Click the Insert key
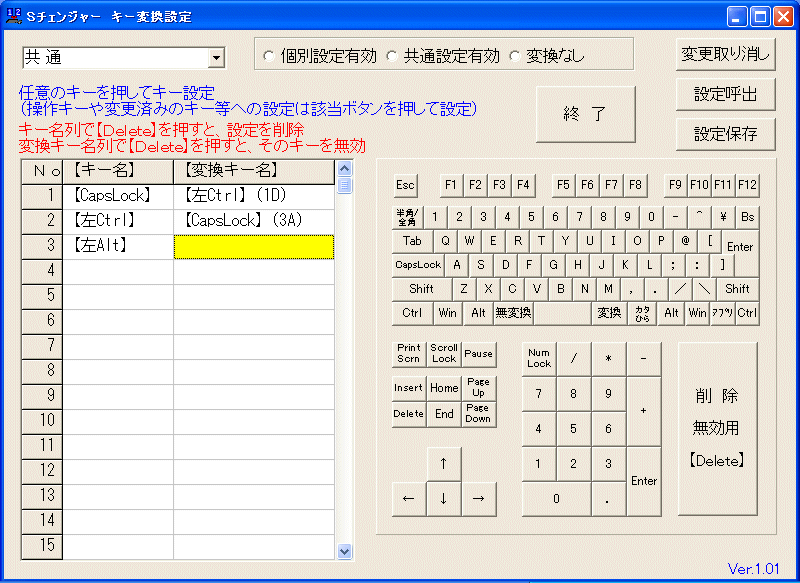 [409, 388]
